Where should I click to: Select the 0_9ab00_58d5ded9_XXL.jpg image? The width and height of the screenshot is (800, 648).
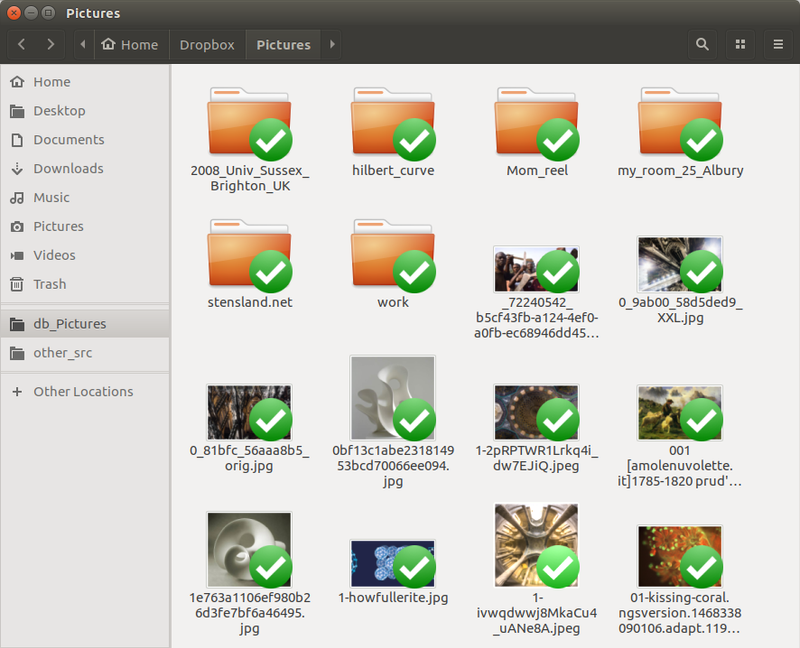680,265
